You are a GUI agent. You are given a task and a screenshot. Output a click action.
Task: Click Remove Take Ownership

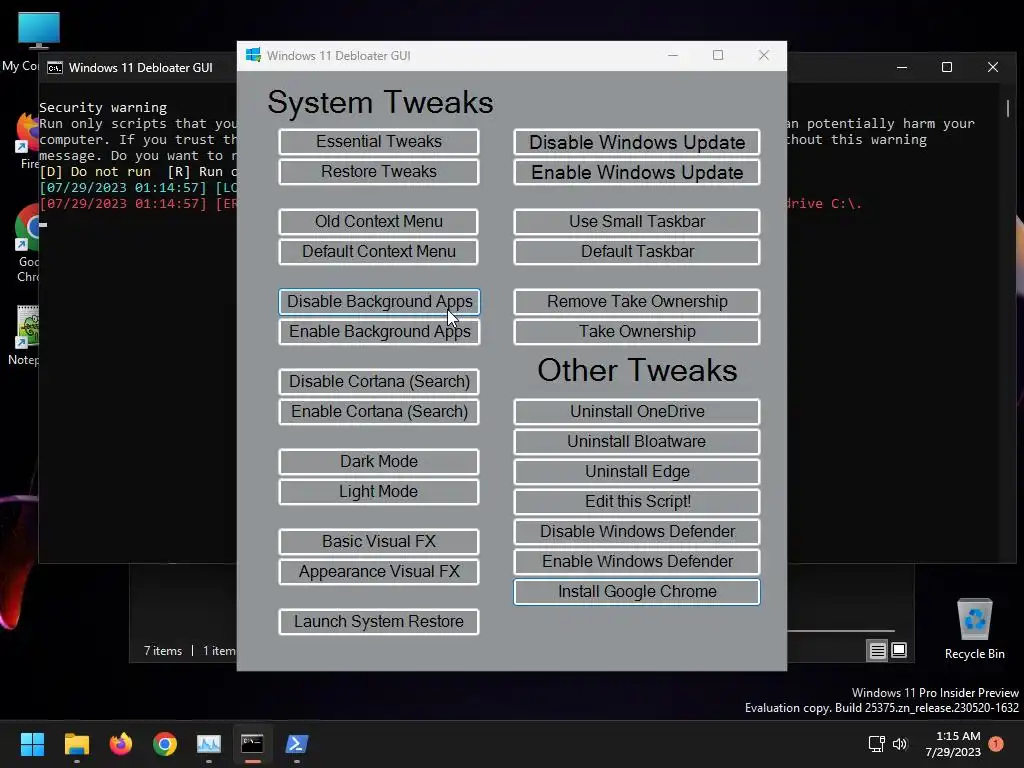click(637, 302)
